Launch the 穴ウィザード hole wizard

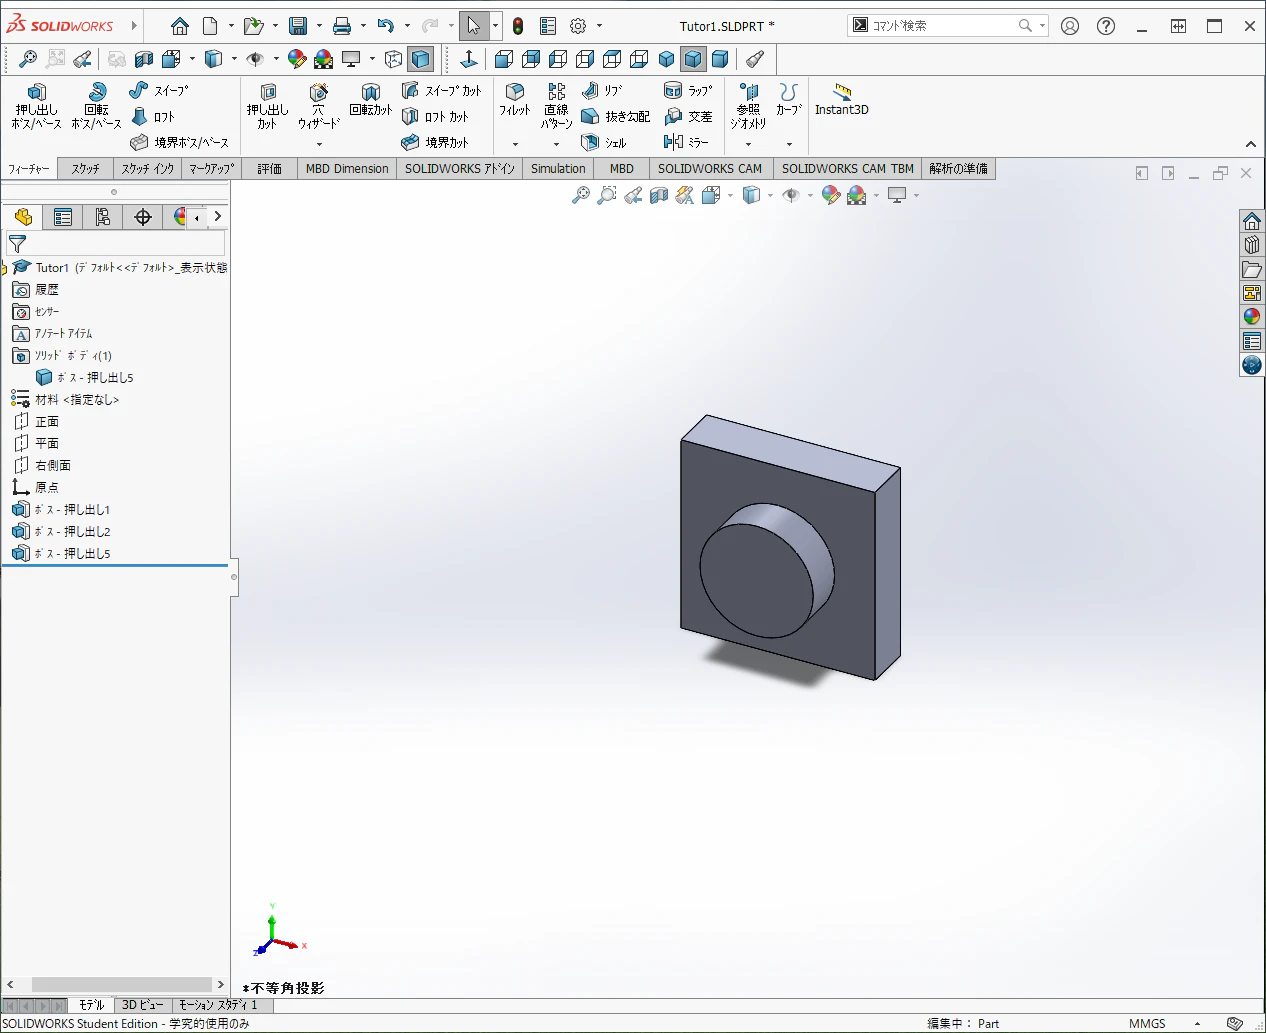click(318, 107)
